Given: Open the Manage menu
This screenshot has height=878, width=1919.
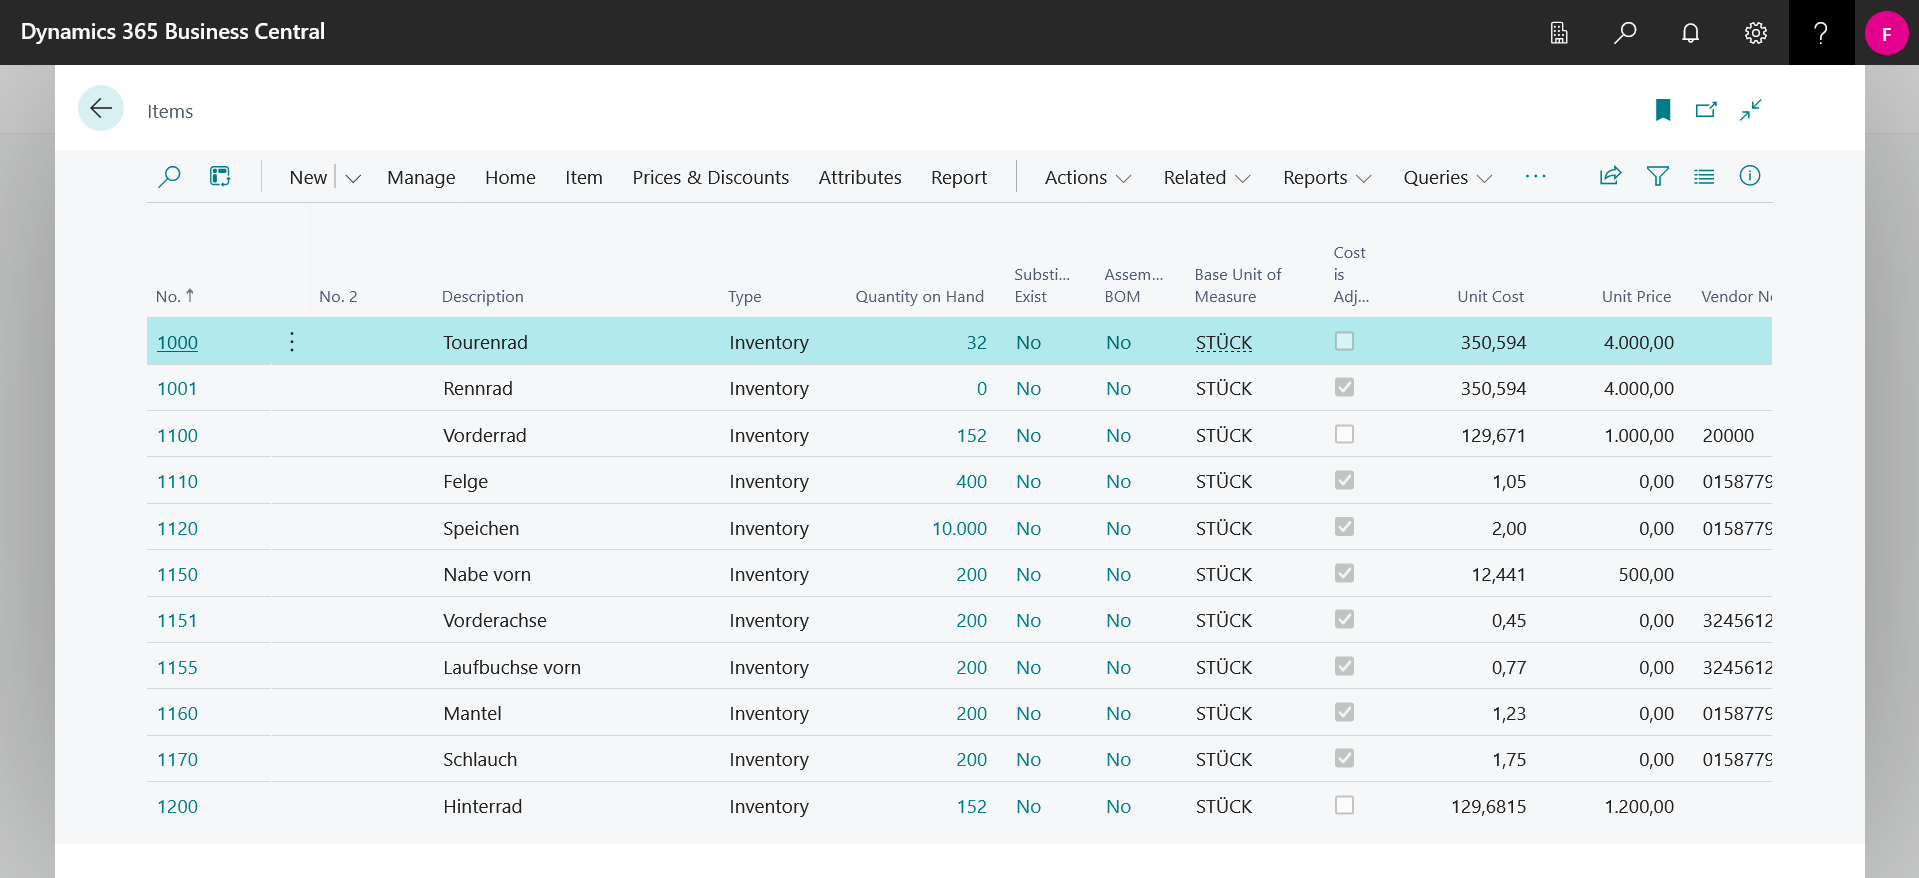Looking at the screenshot, I should 421,178.
